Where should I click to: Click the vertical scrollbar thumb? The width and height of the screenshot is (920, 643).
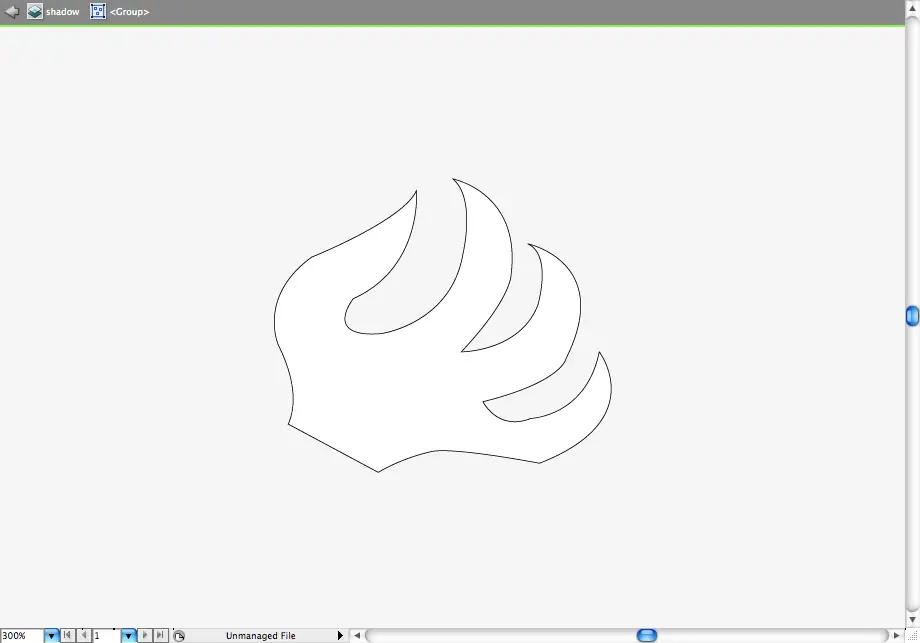(x=912, y=316)
